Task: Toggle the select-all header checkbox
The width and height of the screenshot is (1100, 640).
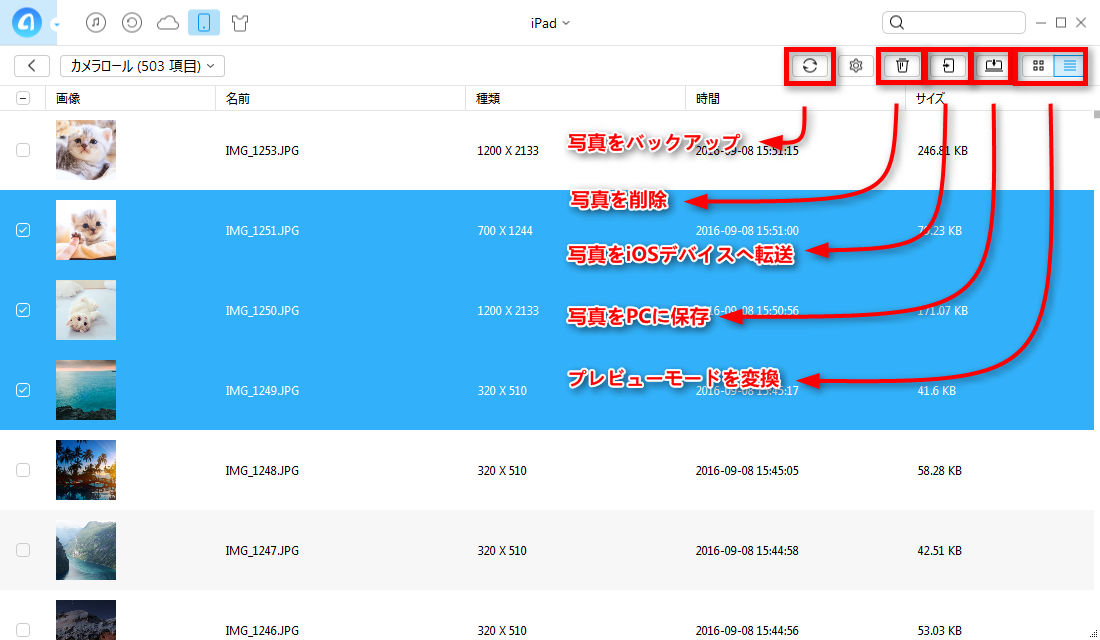Action: pos(23,98)
